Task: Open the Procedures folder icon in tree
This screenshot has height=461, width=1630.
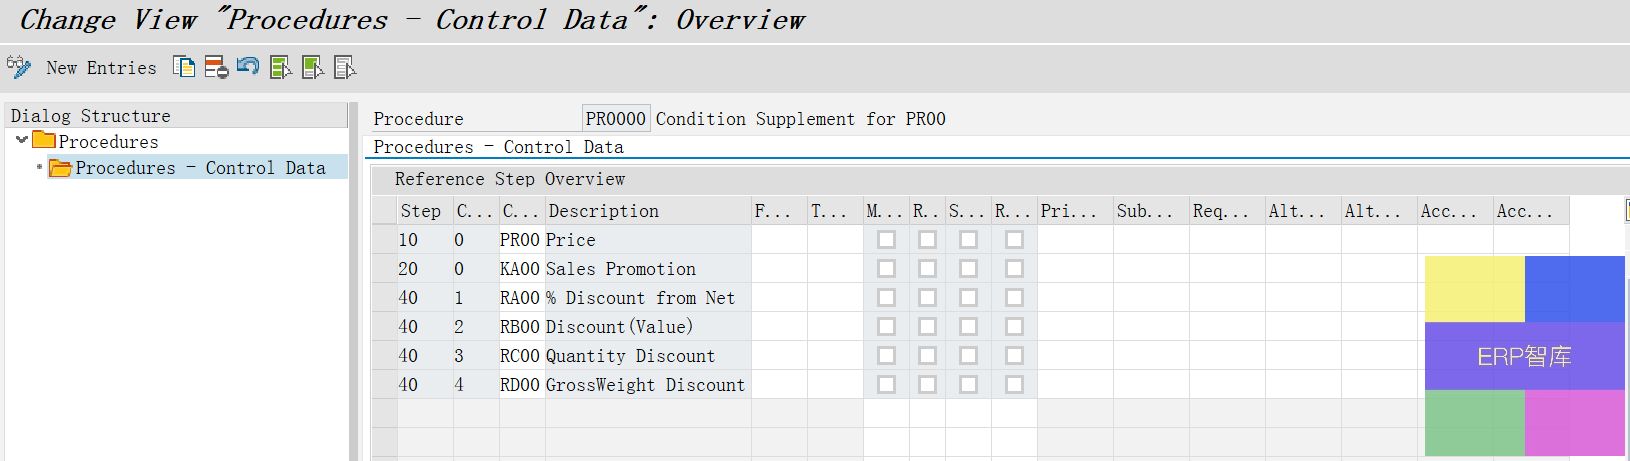Action: (44, 141)
